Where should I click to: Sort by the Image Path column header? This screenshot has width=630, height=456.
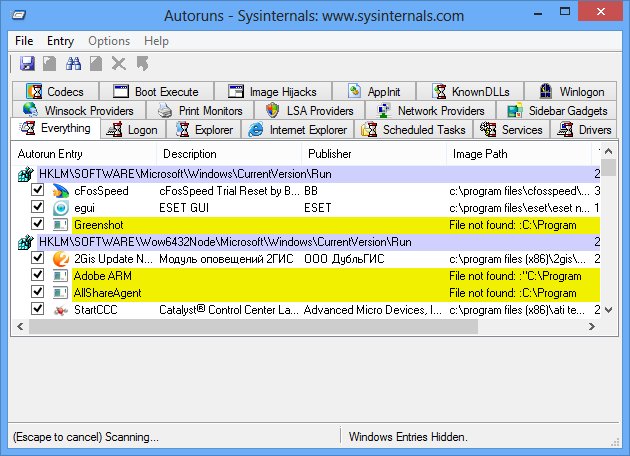(x=519, y=154)
